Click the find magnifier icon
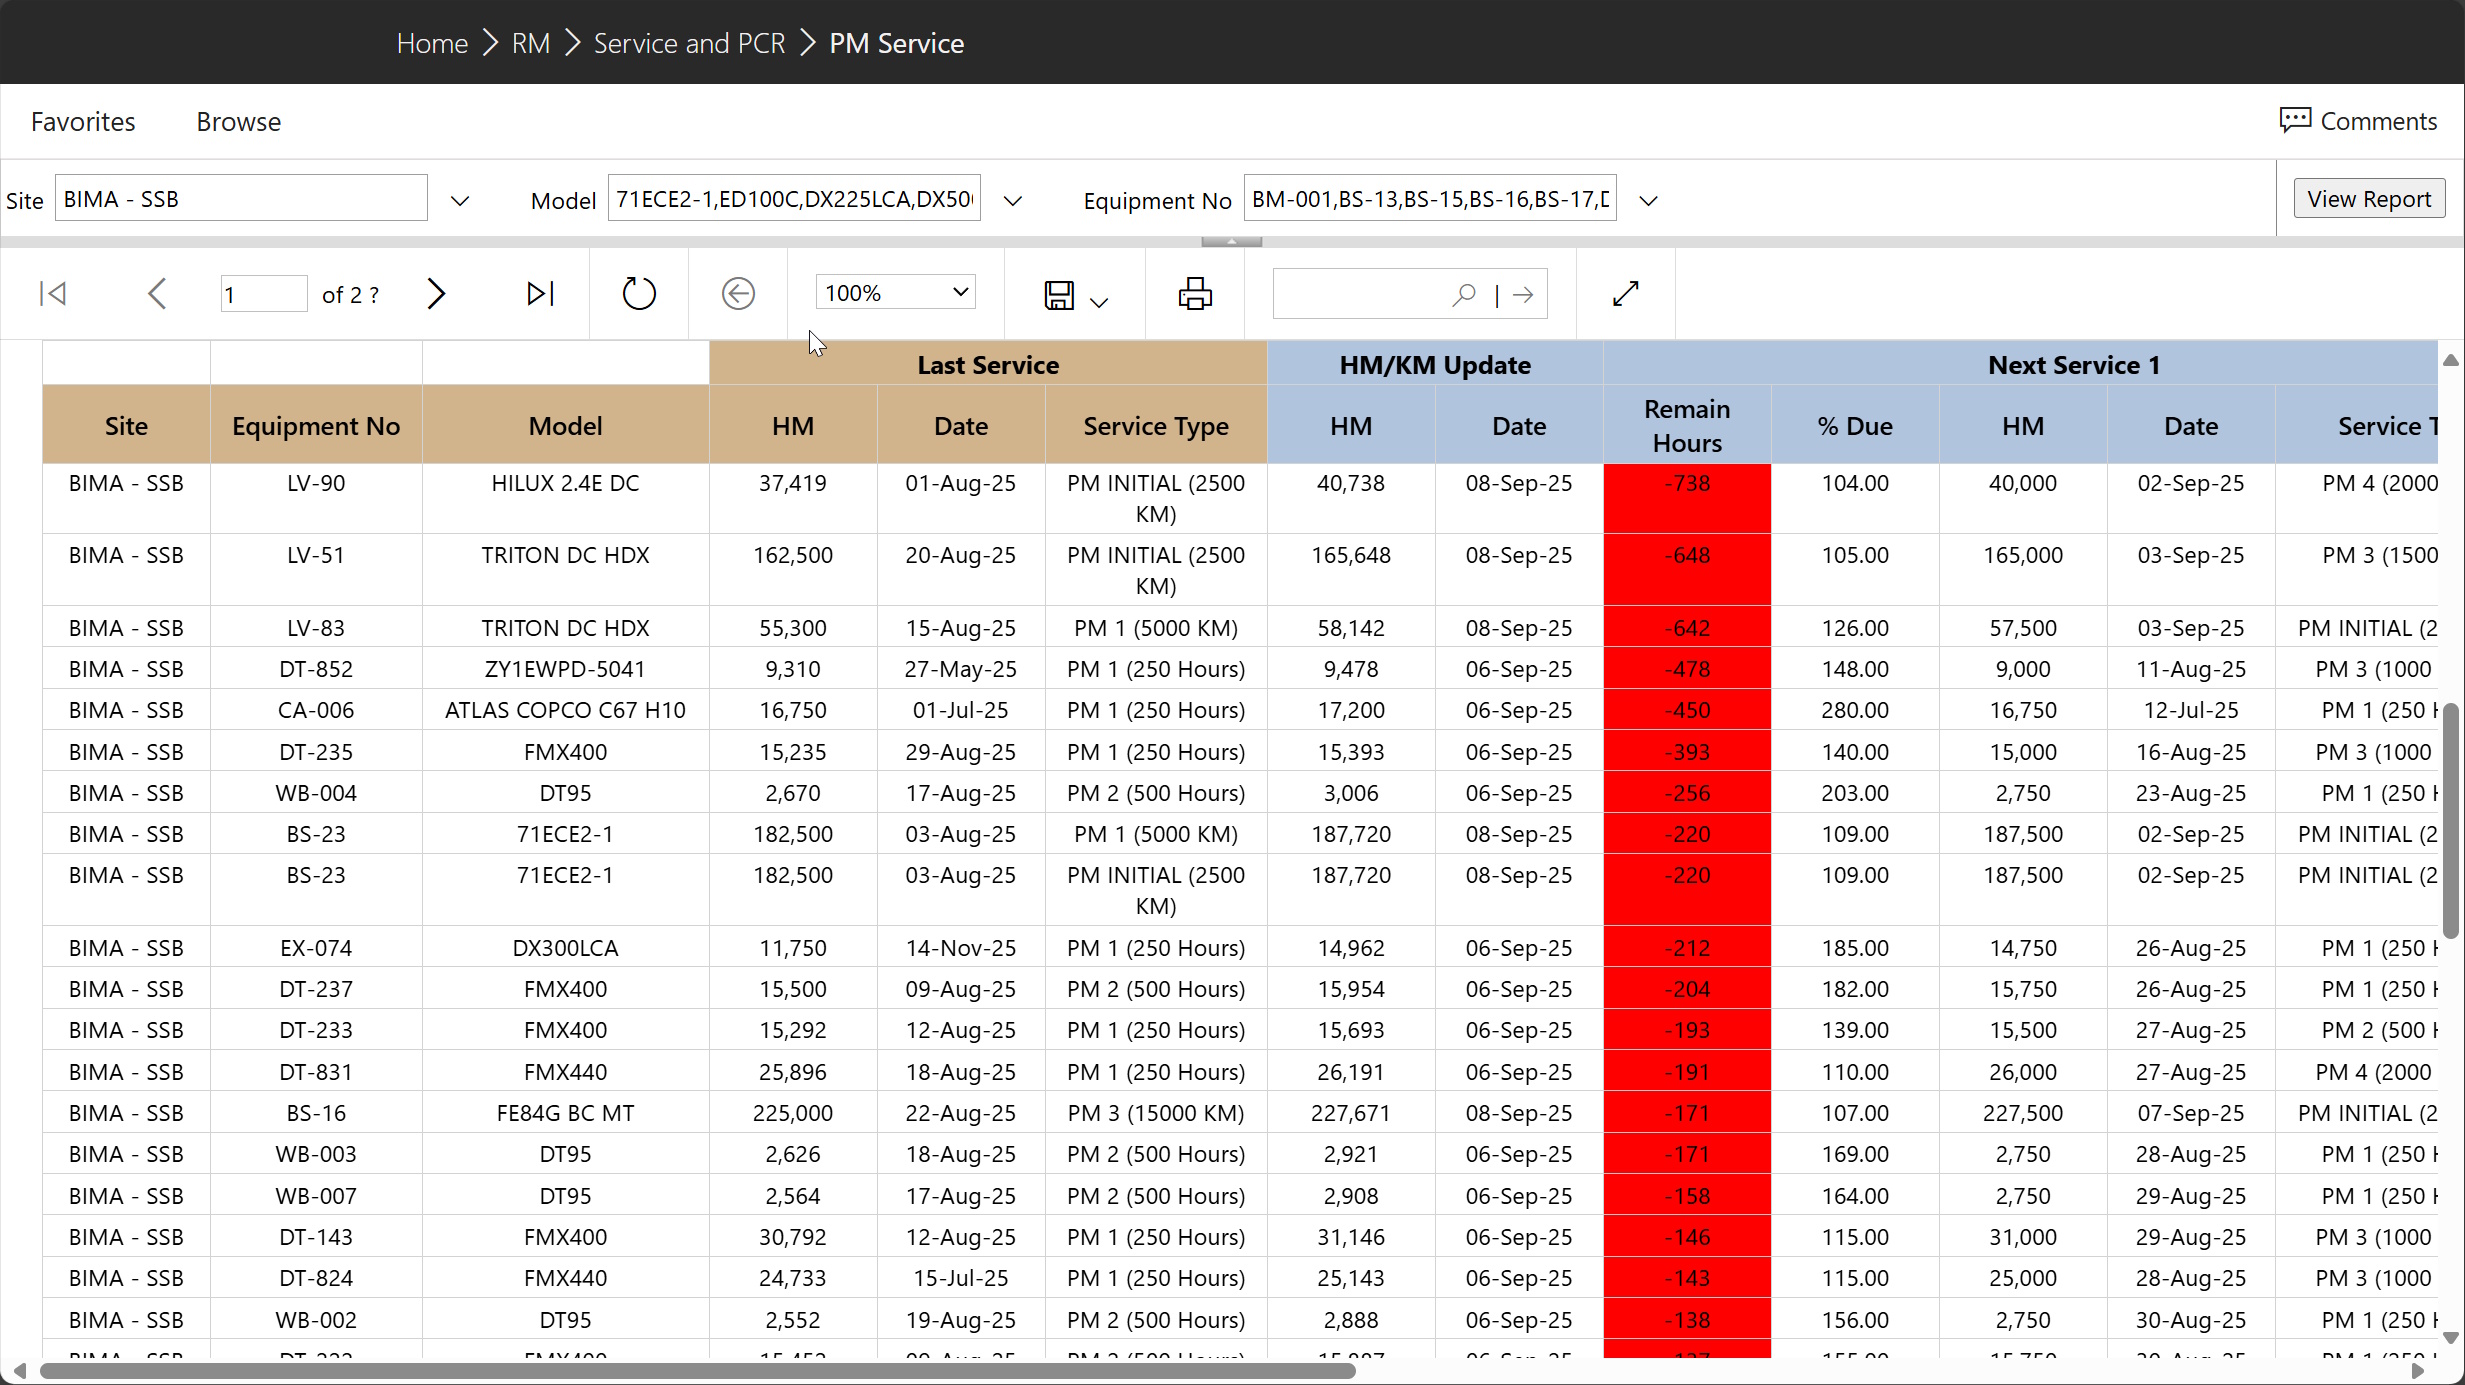This screenshot has width=2465, height=1385. click(x=1464, y=294)
